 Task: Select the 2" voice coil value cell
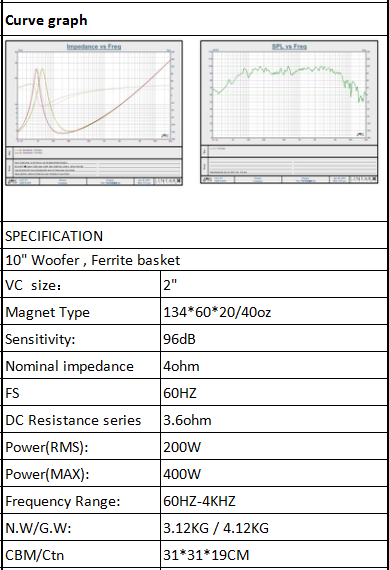tap(274, 285)
